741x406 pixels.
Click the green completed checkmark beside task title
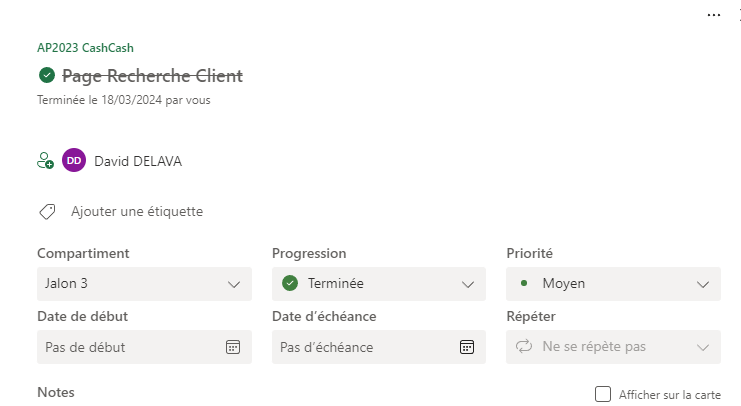46,75
